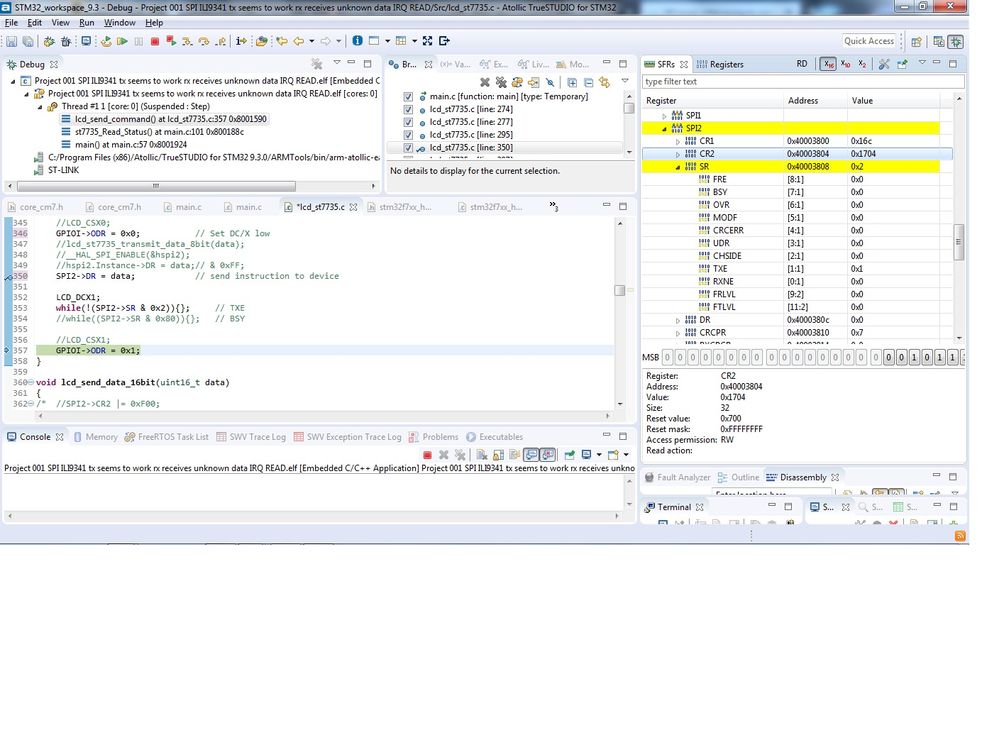Toggle checkbox for lcd_st7735.c line 274 breakpoint

408,109
